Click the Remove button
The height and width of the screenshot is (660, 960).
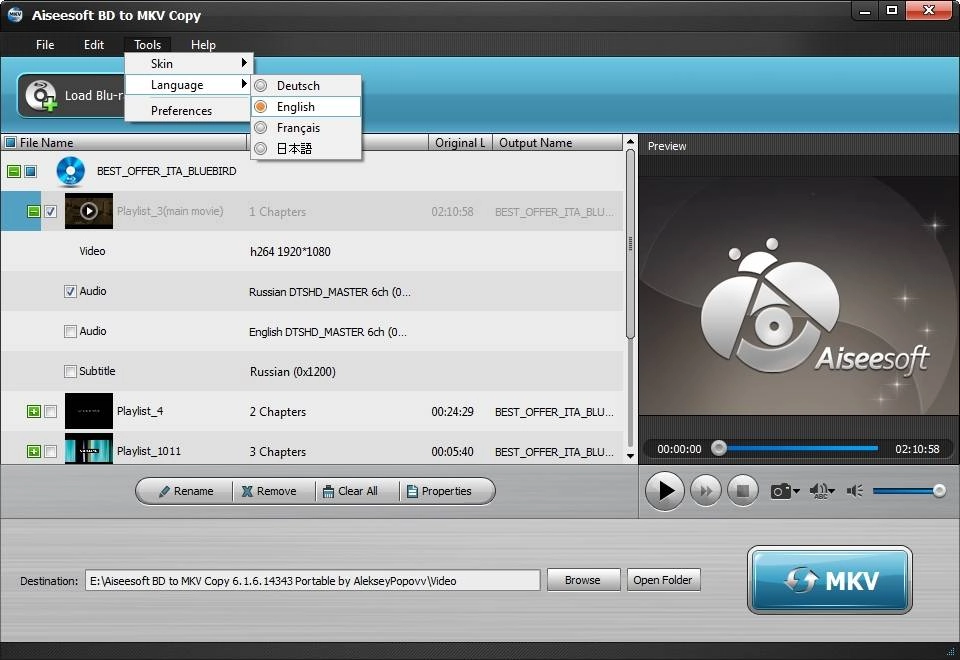pyautogui.click(x=273, y=492)
